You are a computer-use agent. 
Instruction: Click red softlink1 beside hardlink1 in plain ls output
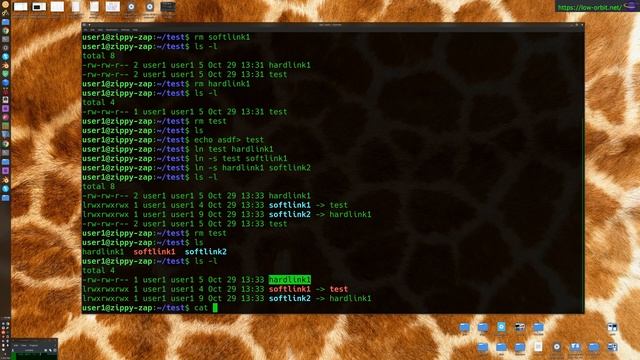[x=154, y=252]
